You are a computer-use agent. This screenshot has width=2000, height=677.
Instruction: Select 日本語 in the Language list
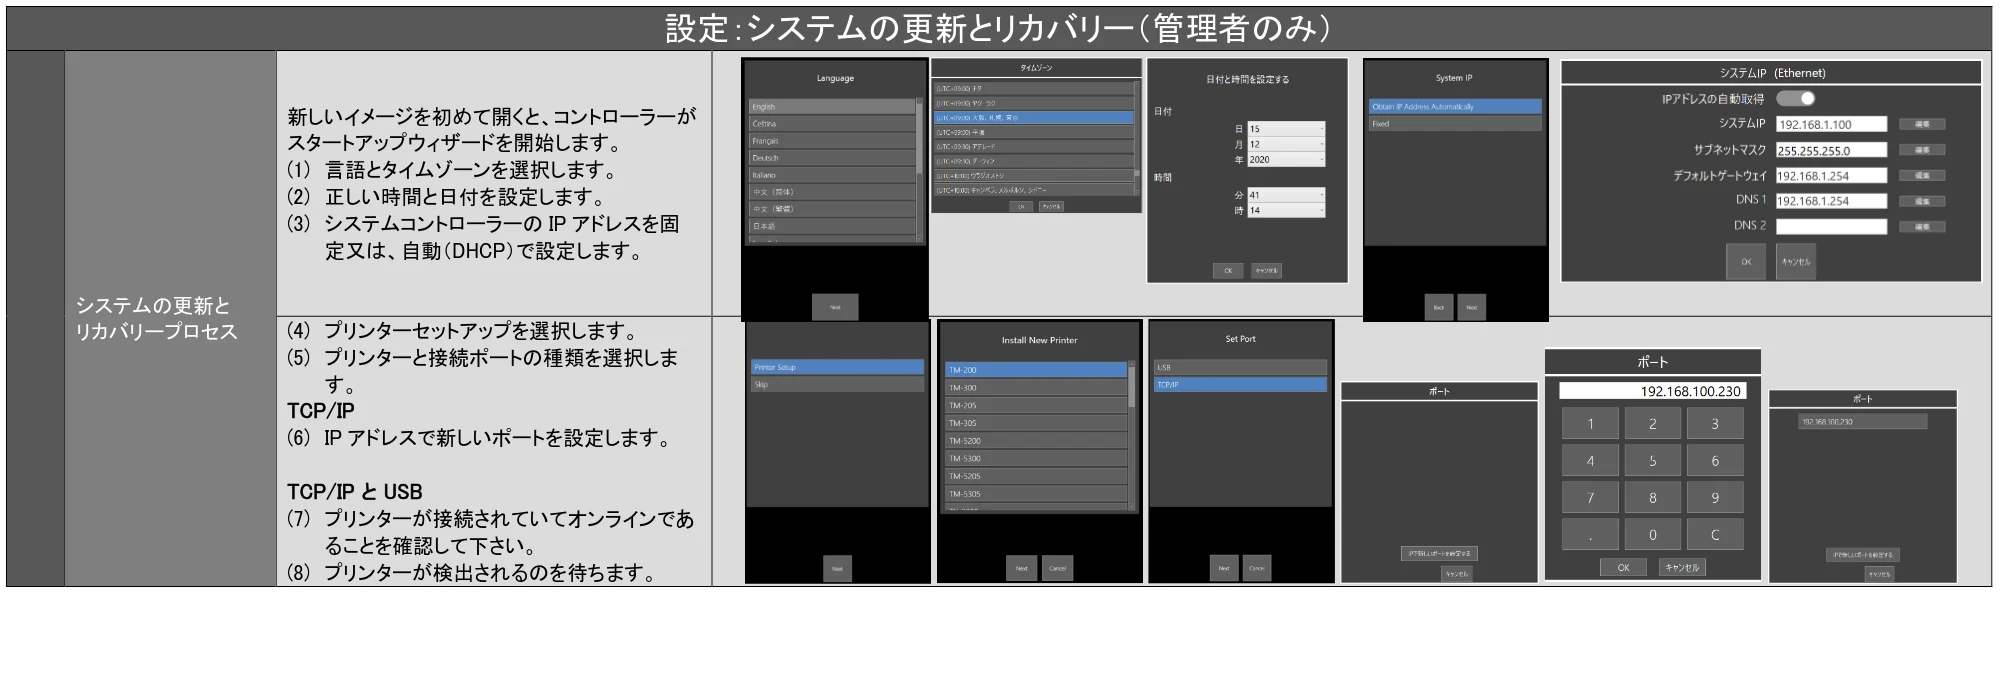tap(832, 226)
